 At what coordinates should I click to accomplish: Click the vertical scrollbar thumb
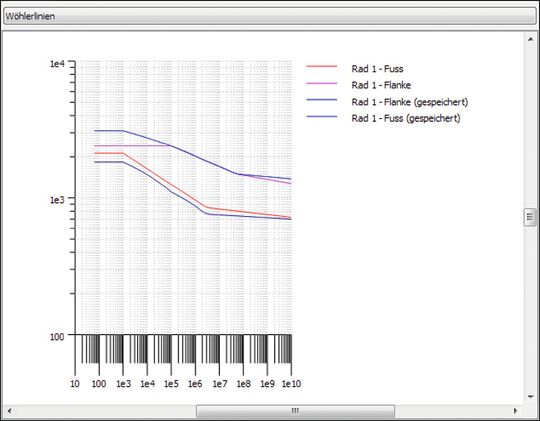point(530,217)
